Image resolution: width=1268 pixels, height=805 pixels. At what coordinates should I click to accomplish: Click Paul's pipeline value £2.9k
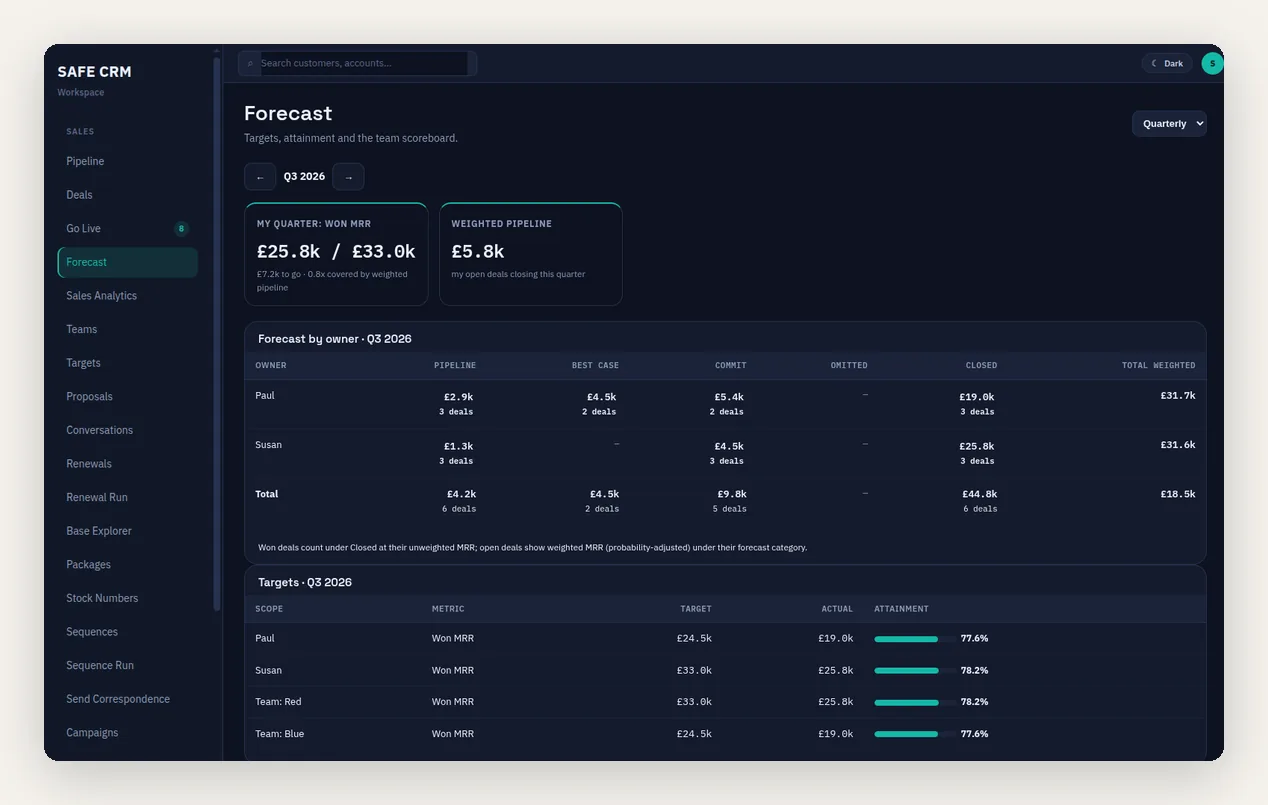pyautogui.click(x=459, y=397)
